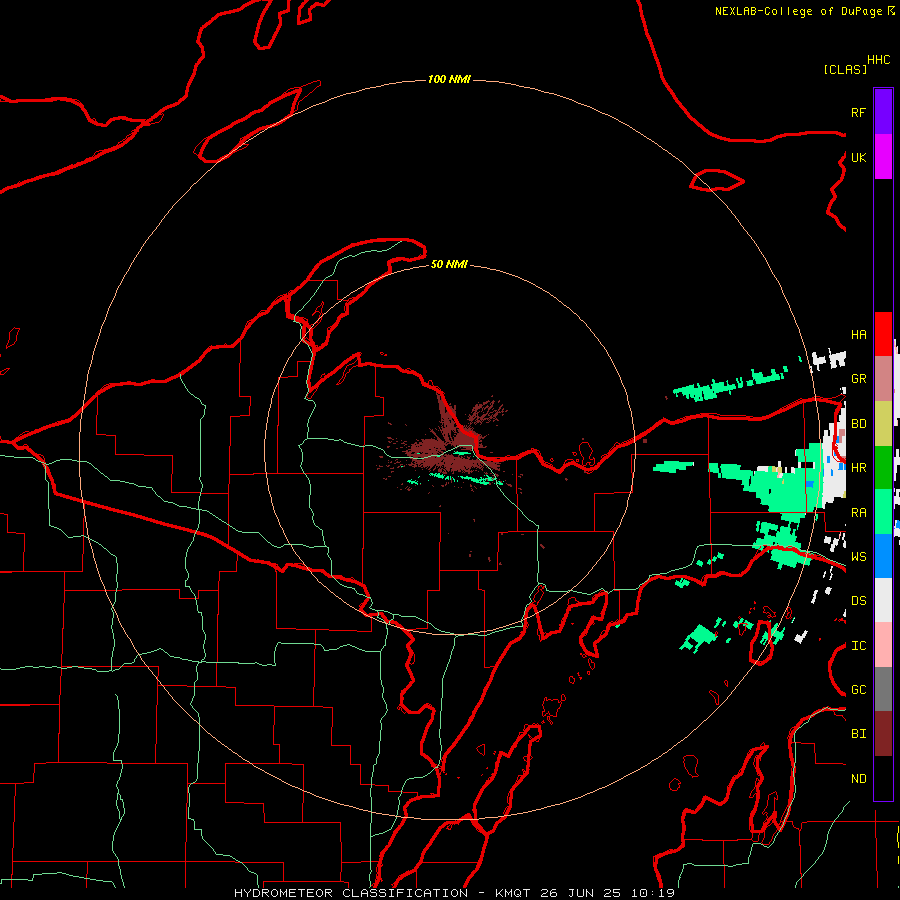This screenshot has height=900, width=900.
Task: Click the UK legend label
Action: point(858,158)
